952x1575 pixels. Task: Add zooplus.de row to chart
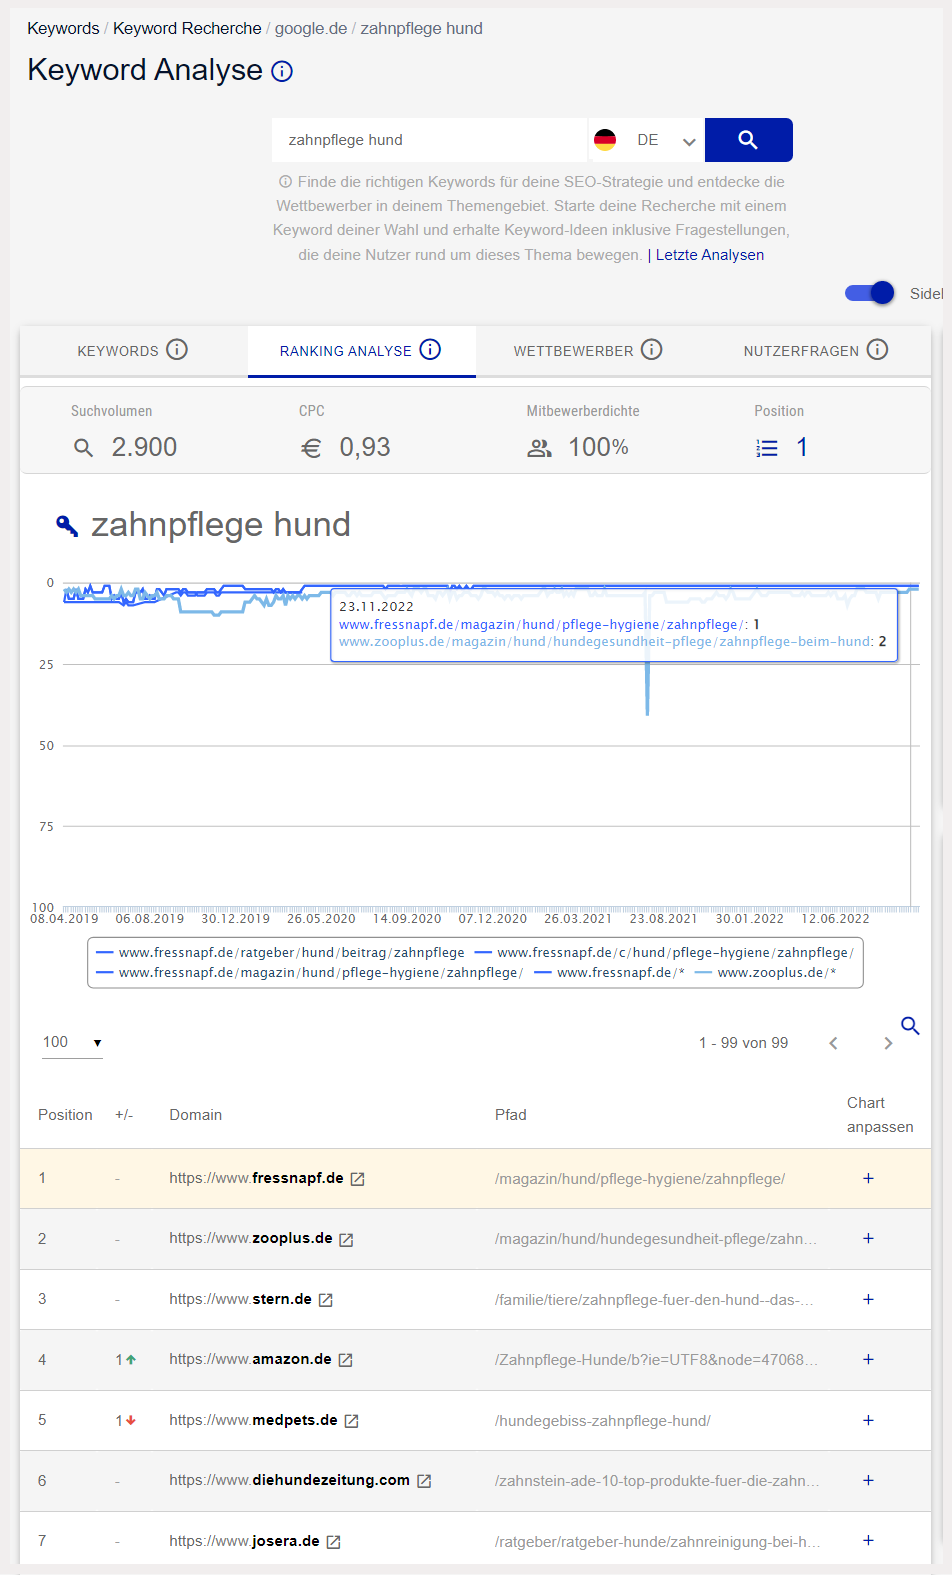click(x=868, y=1238)
